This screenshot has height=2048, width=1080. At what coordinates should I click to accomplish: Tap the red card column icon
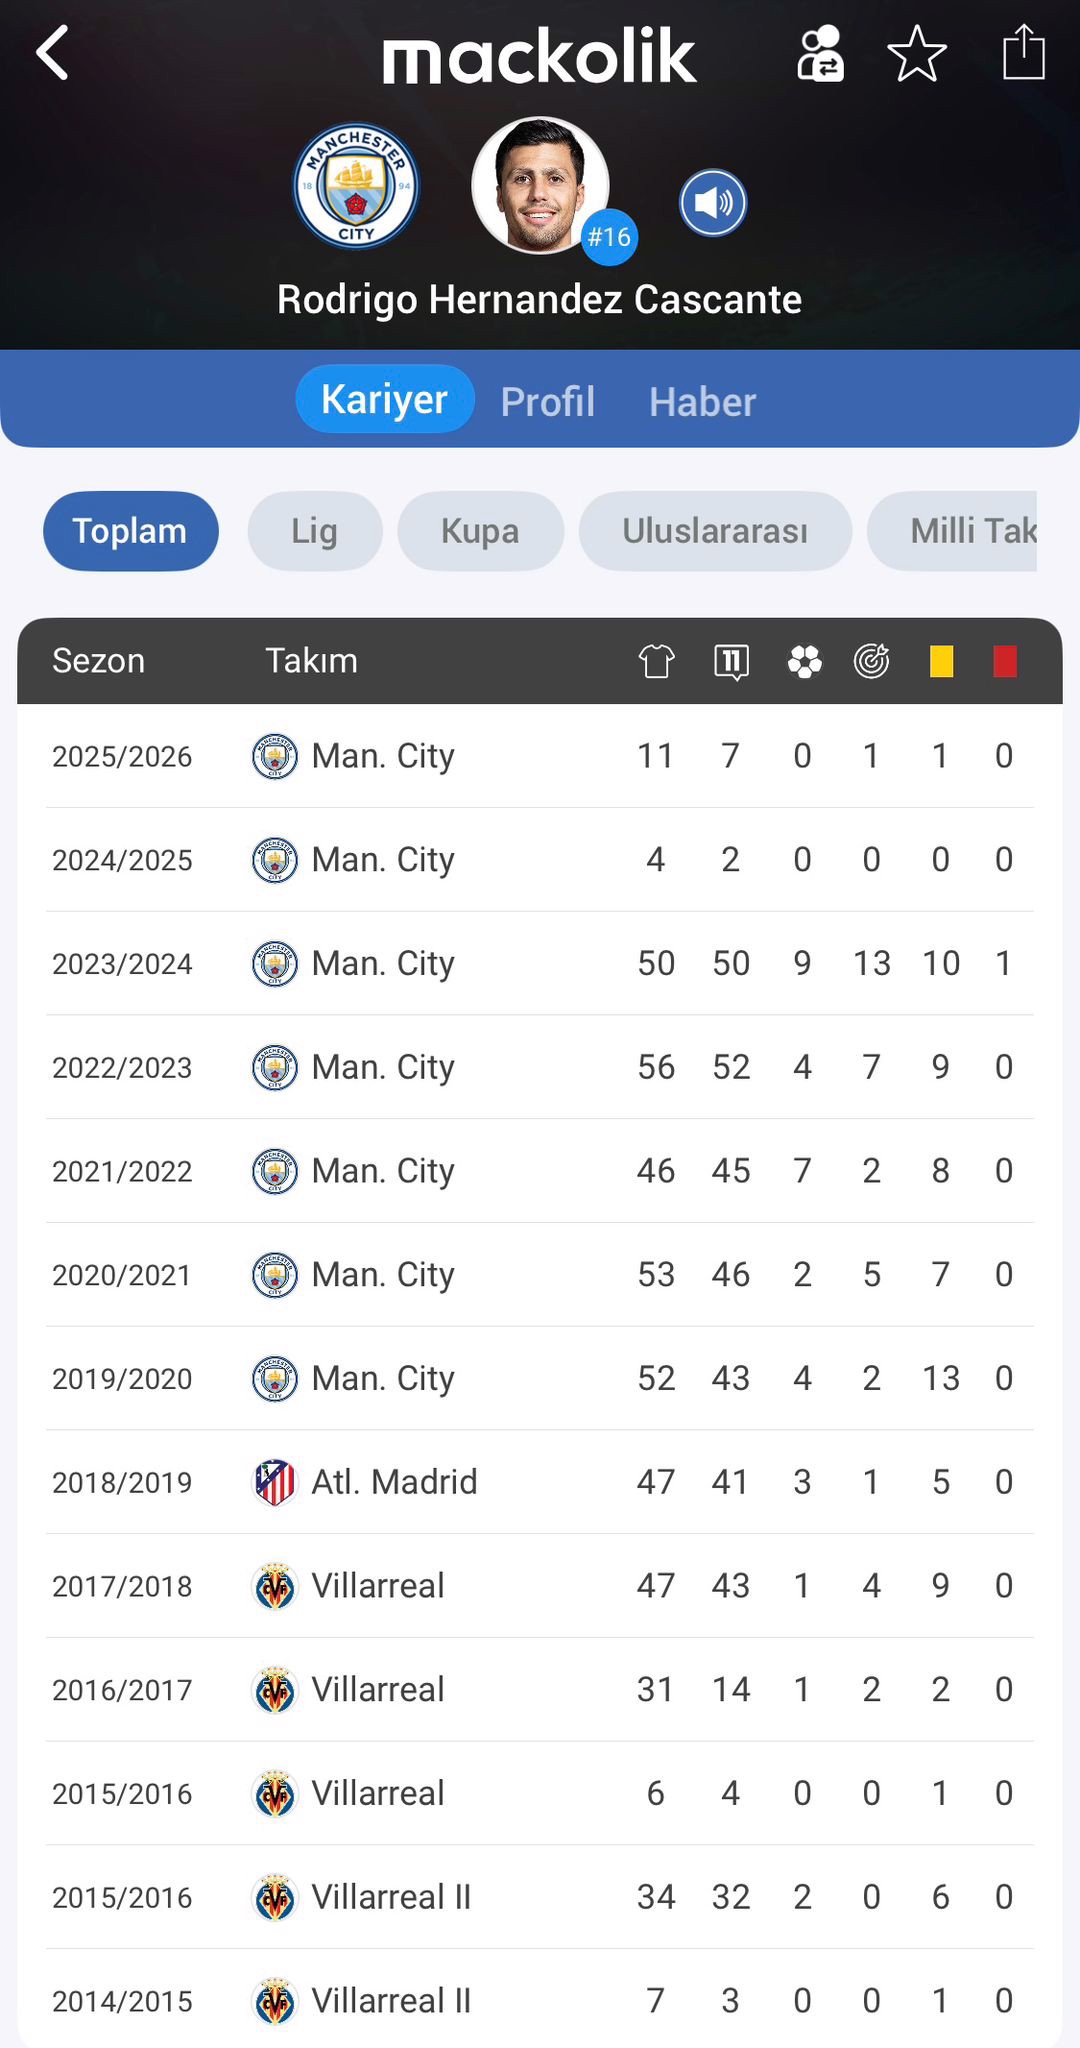(x=1004, y=661)
